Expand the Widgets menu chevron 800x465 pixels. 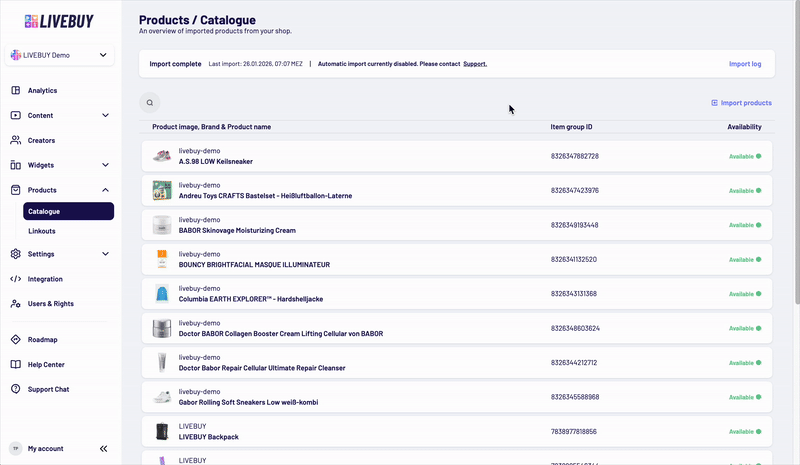[105, 165]
